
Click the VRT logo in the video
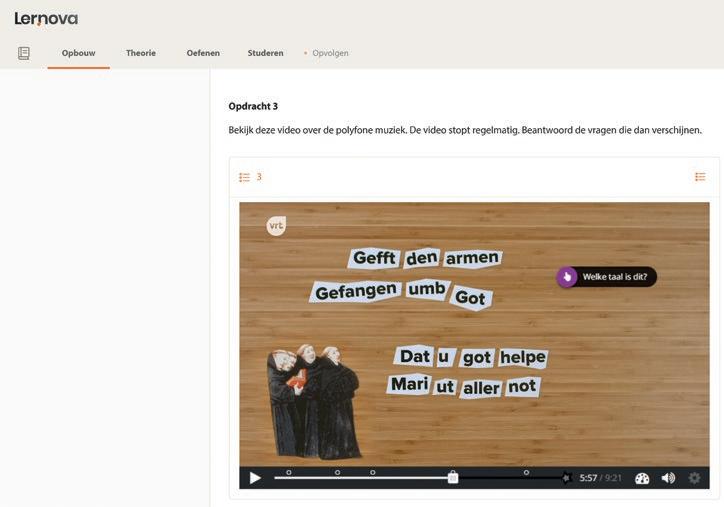[276, 226]
